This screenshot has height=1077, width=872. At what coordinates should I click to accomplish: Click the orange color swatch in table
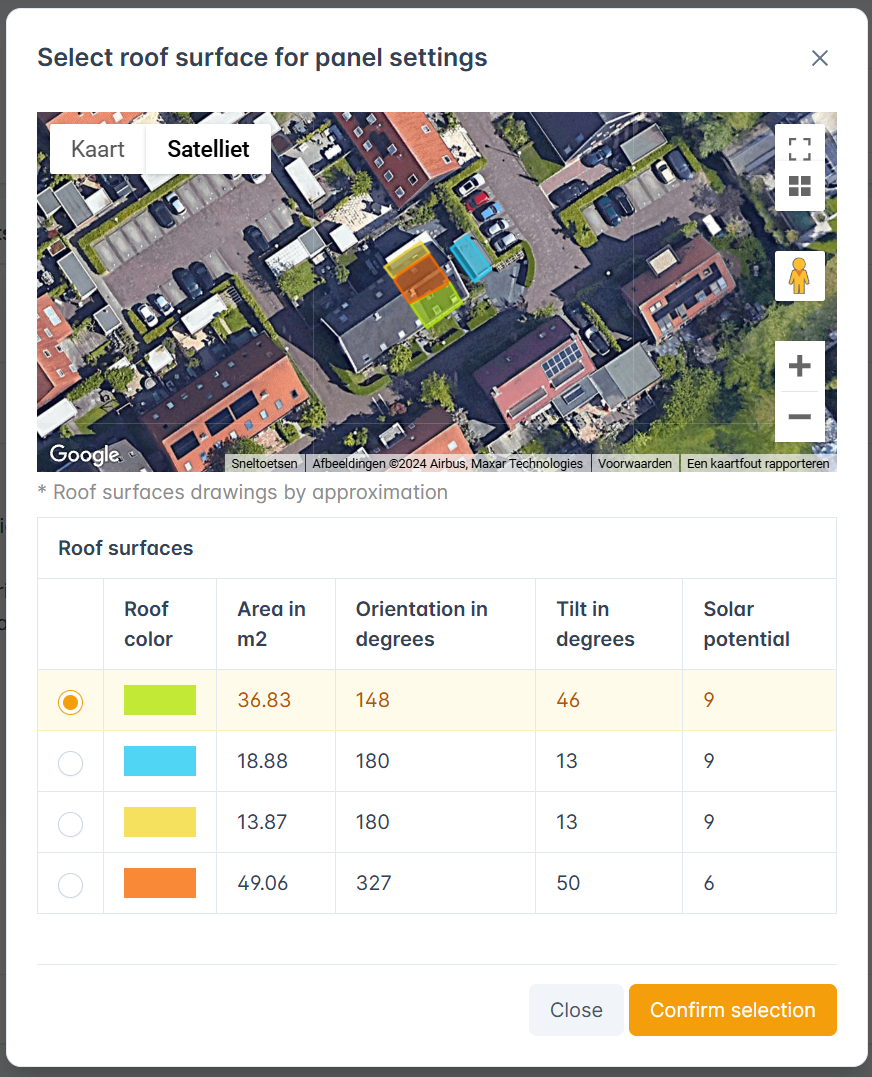click(x=160, y=883)
